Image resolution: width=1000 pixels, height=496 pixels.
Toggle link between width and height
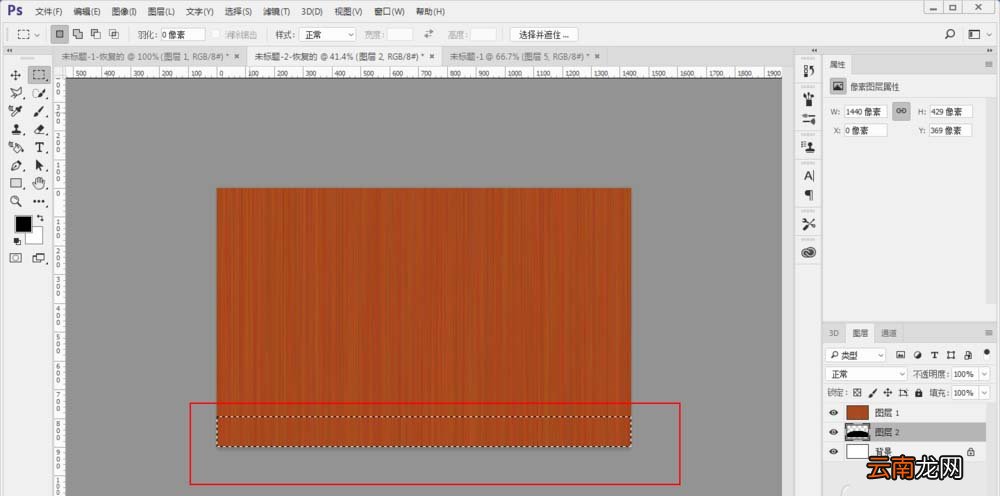pos(901,111)
